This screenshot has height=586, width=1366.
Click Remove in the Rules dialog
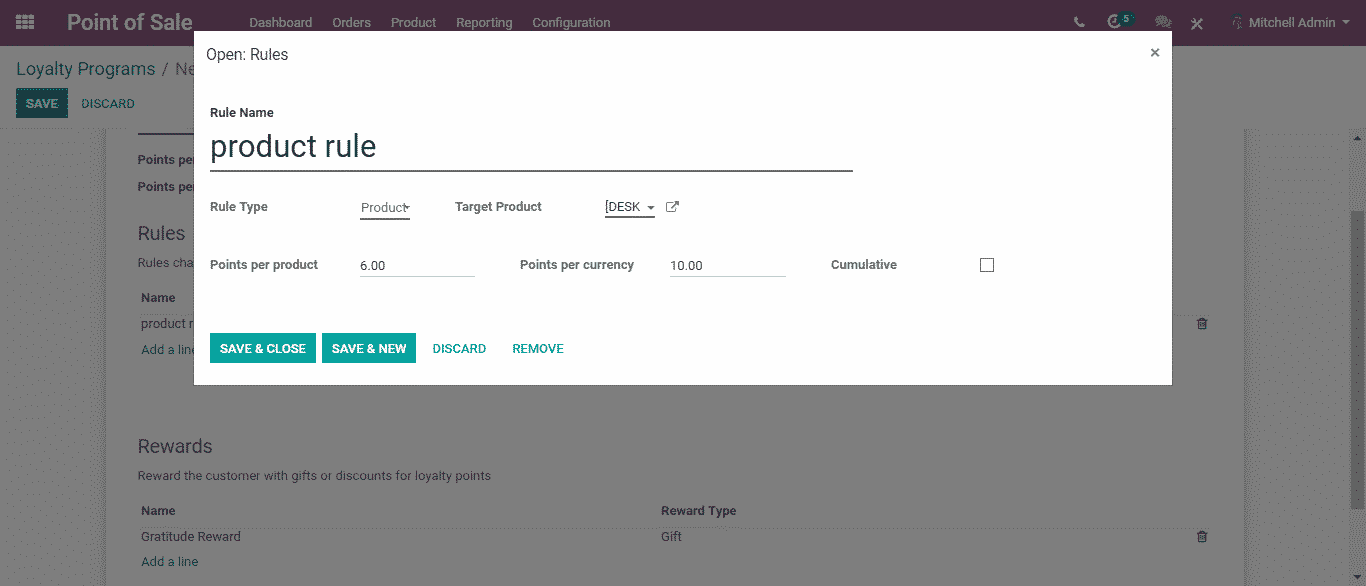[538, 349]
